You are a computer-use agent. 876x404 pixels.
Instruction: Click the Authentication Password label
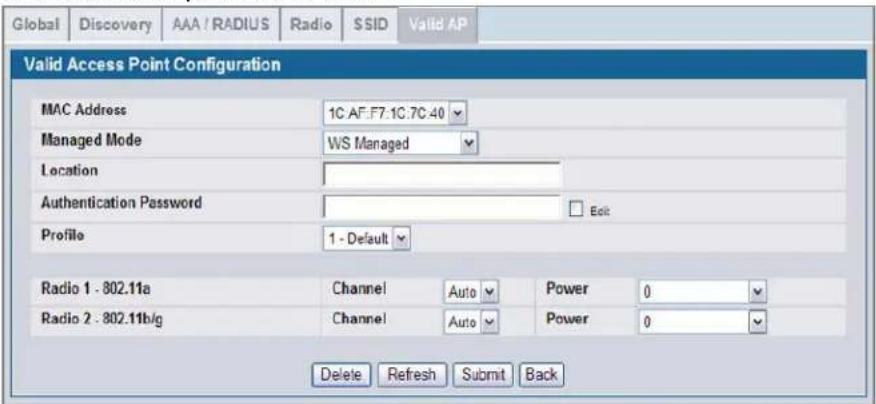click(x=122, y=203)
